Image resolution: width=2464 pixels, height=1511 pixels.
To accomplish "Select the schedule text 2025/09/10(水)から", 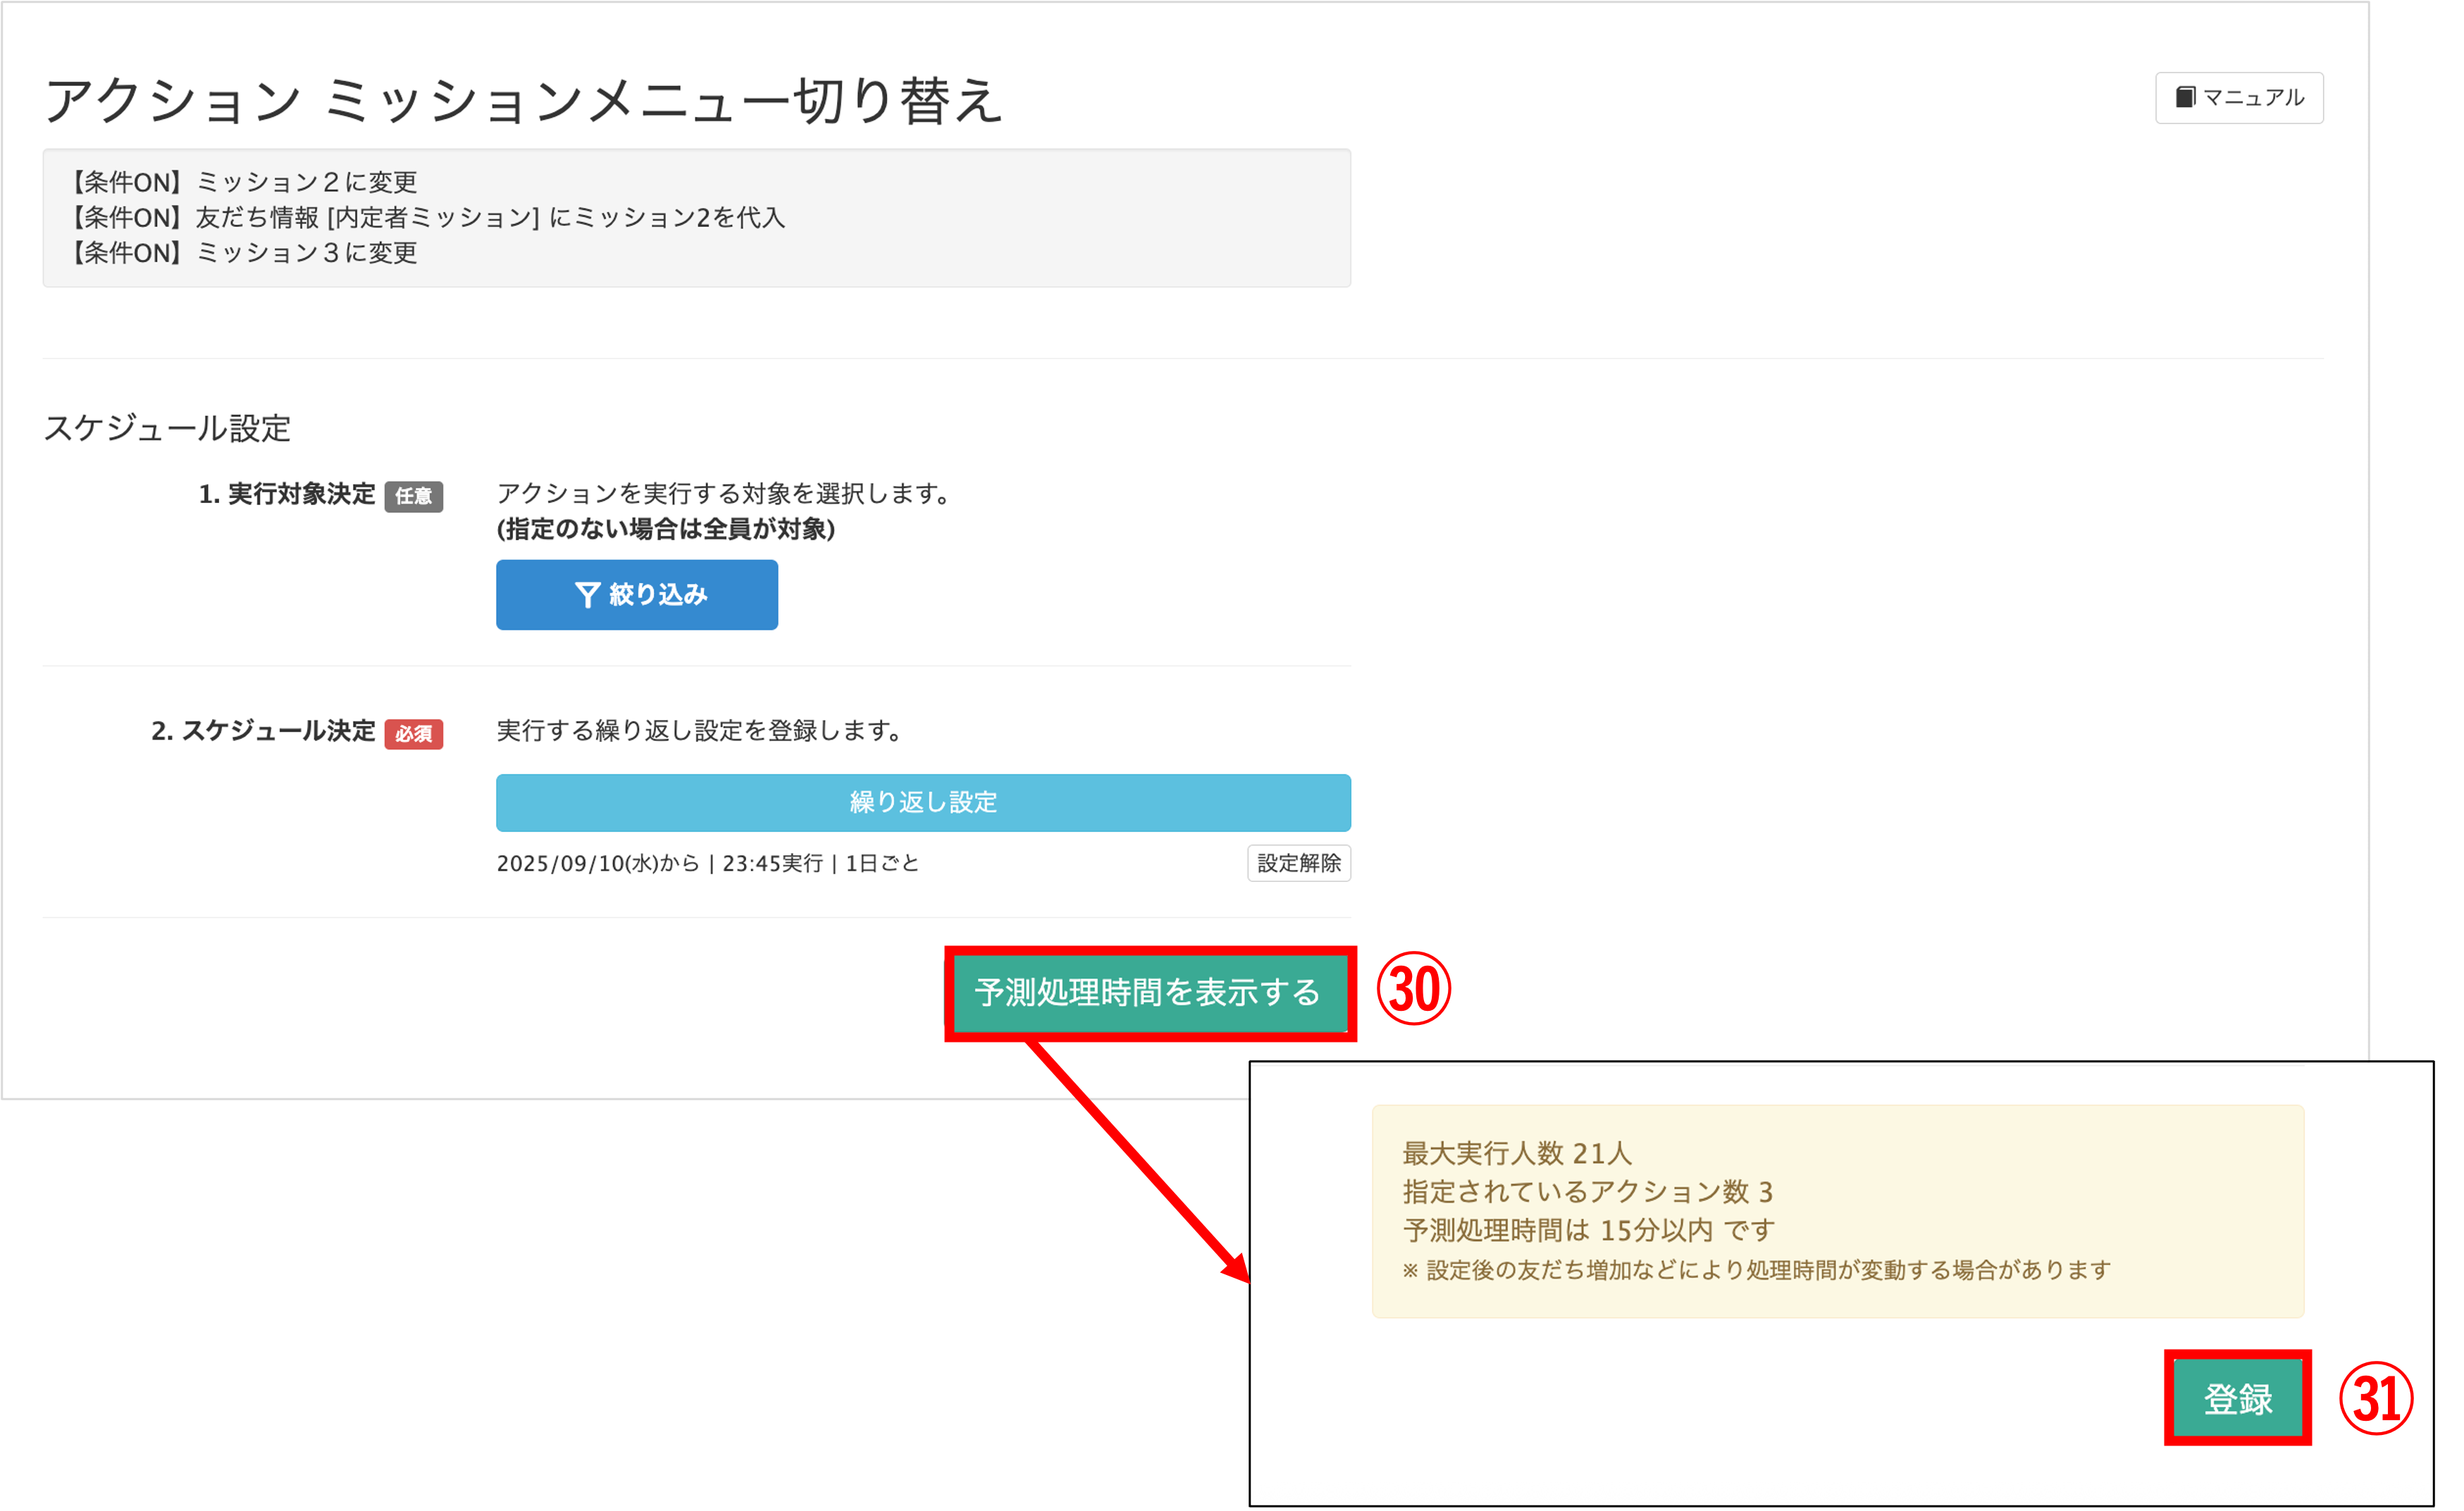I will pyautogui.click(x=598, y=863).
